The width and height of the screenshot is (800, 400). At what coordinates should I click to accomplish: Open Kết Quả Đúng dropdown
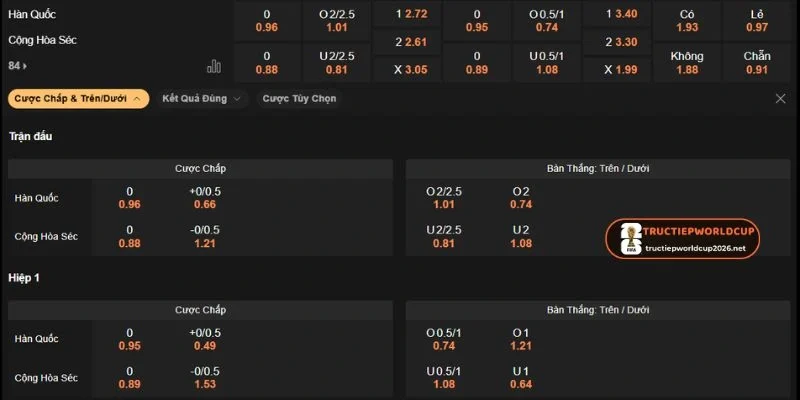(x=202, y=99)
